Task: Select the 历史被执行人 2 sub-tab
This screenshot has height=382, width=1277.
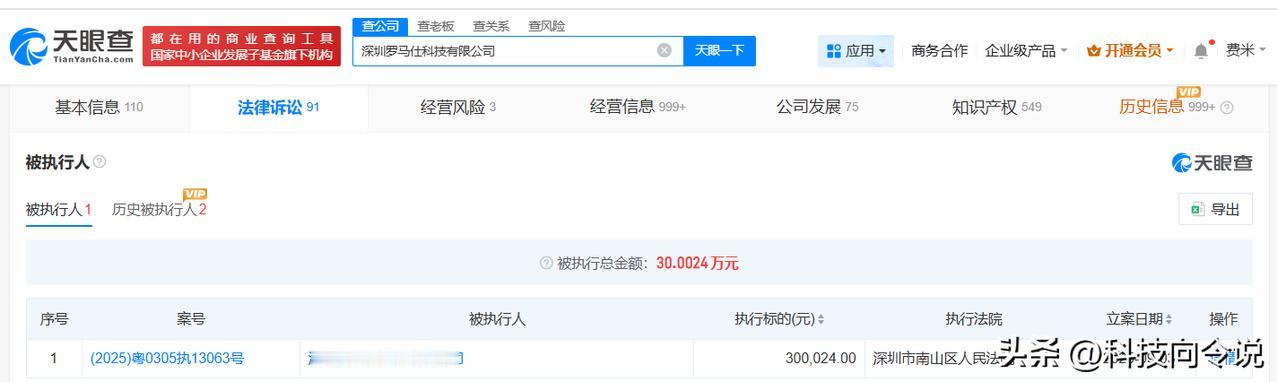Action: click(159, 210)
